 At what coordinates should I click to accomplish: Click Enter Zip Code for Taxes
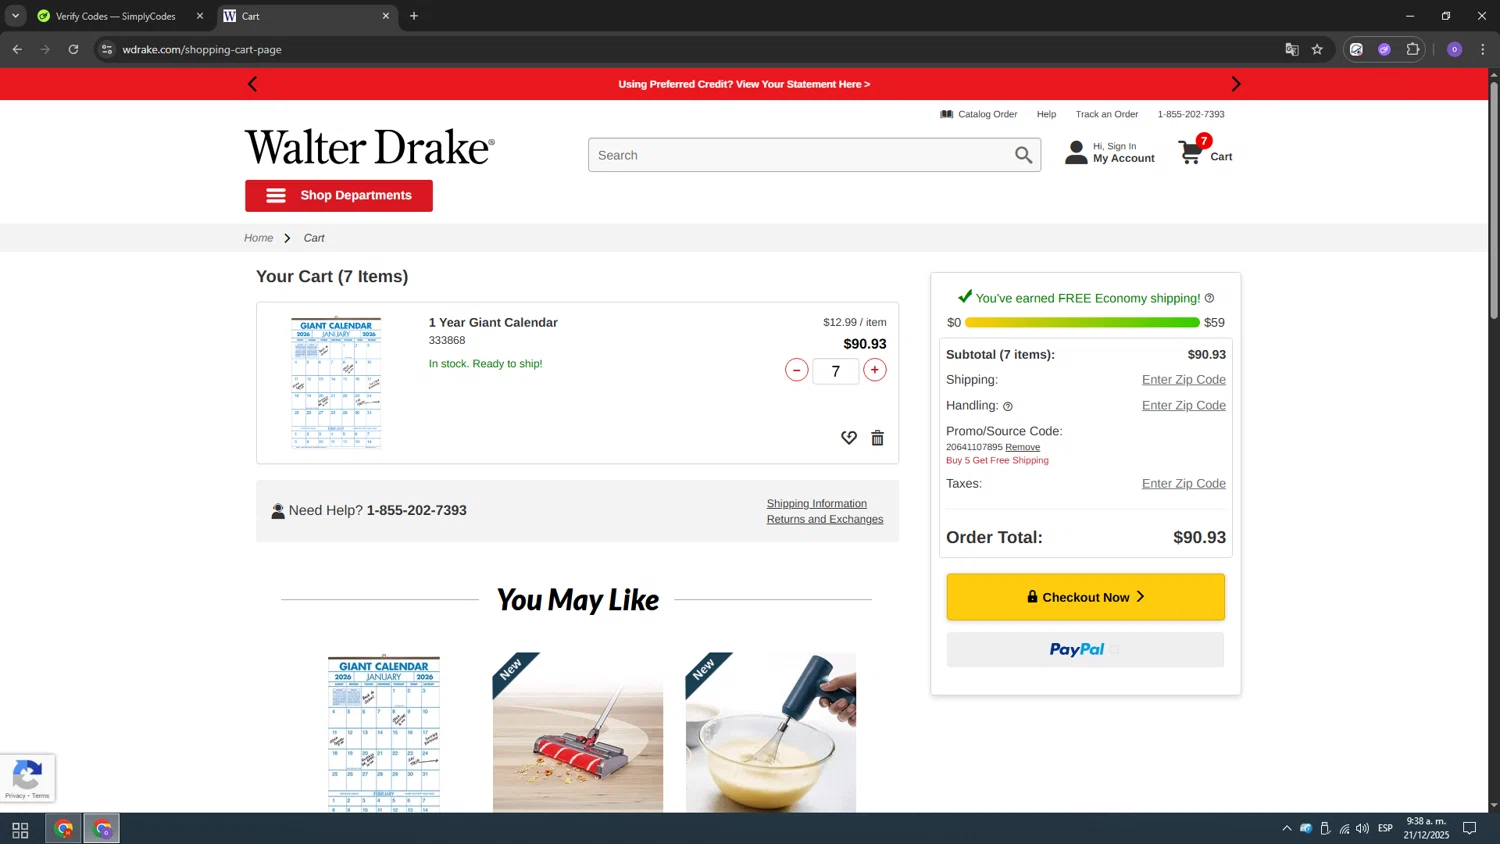pos(1183,484)
